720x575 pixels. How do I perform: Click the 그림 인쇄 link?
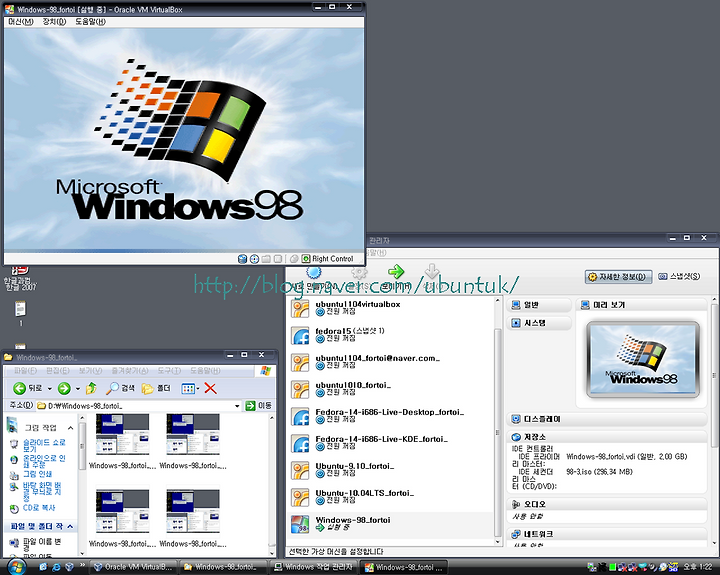38,474
